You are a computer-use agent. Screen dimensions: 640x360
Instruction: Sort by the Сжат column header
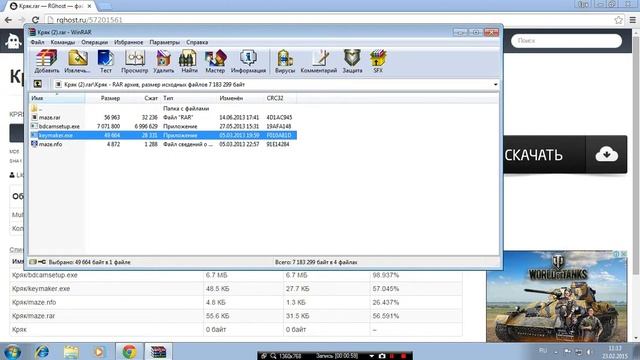[x=141, y=98]
